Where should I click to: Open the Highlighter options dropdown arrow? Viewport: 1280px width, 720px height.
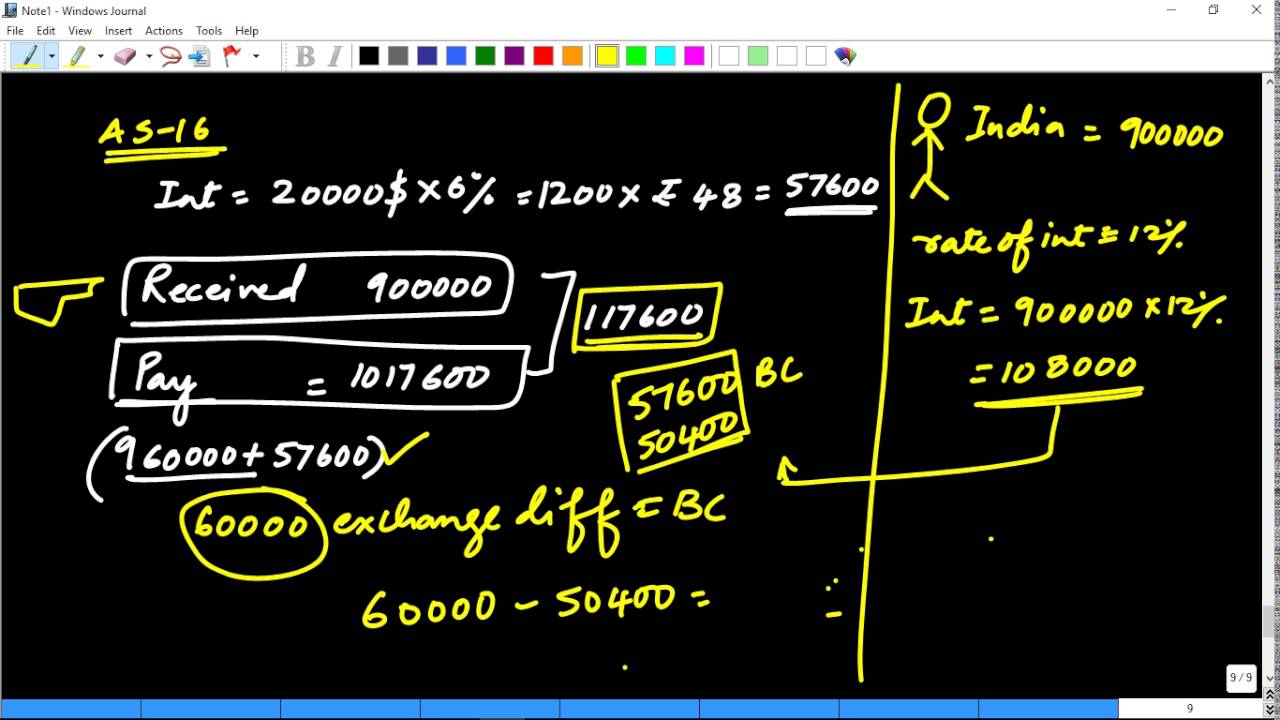[100, 56]
